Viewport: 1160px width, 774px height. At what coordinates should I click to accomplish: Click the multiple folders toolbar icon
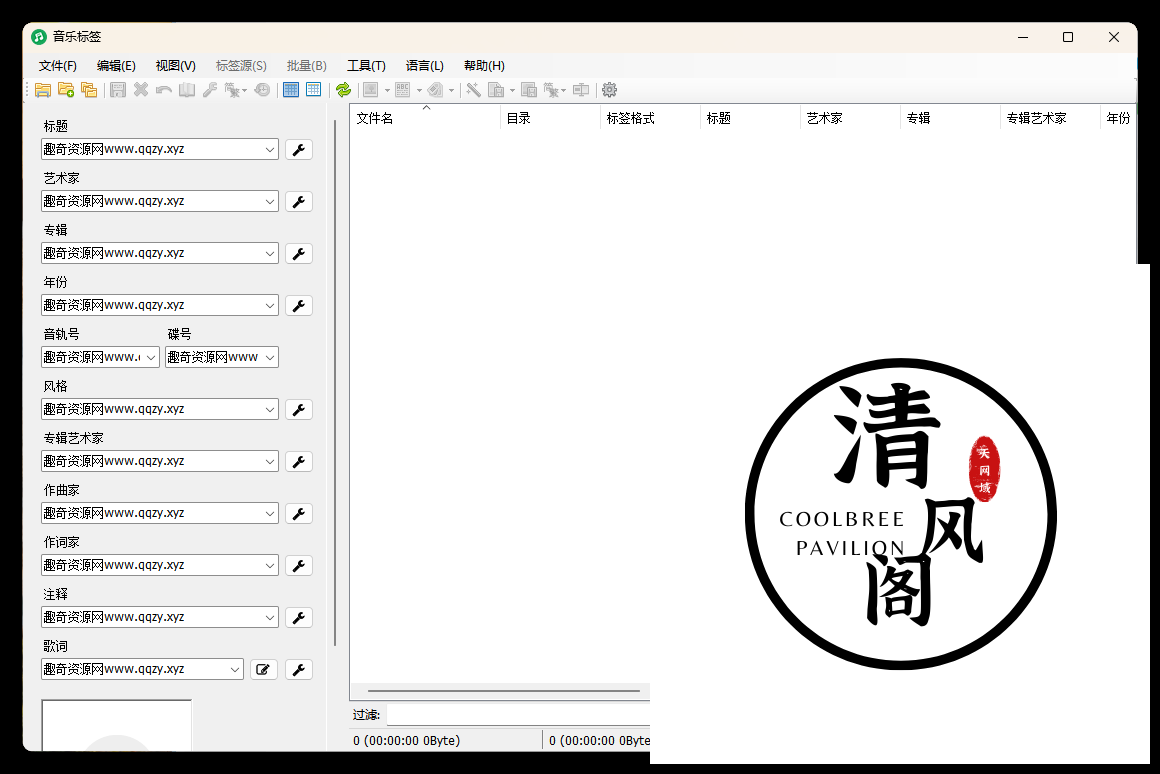tap(89, 90)
